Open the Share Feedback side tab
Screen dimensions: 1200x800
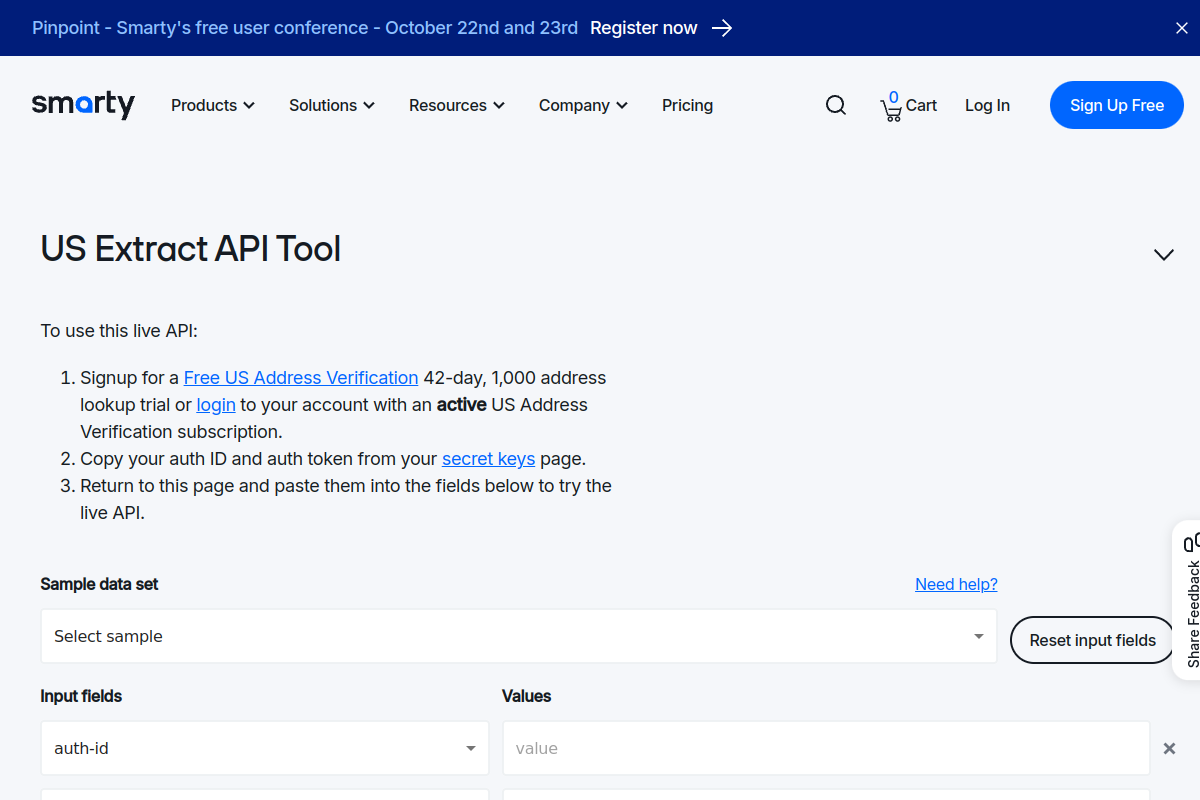click(x=1187, y=600)
